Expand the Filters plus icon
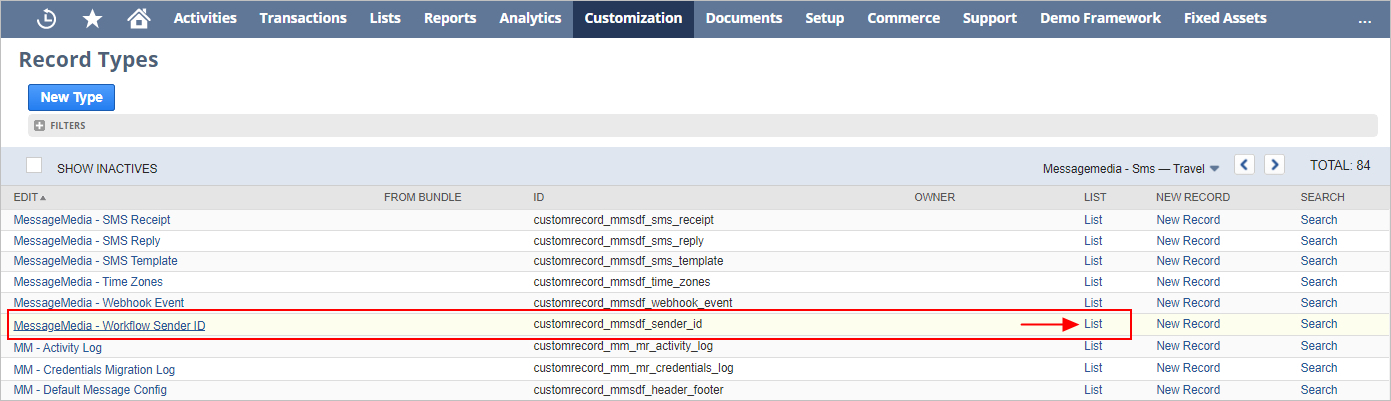The image size is (1391, 401). click(x=40, y=126)
